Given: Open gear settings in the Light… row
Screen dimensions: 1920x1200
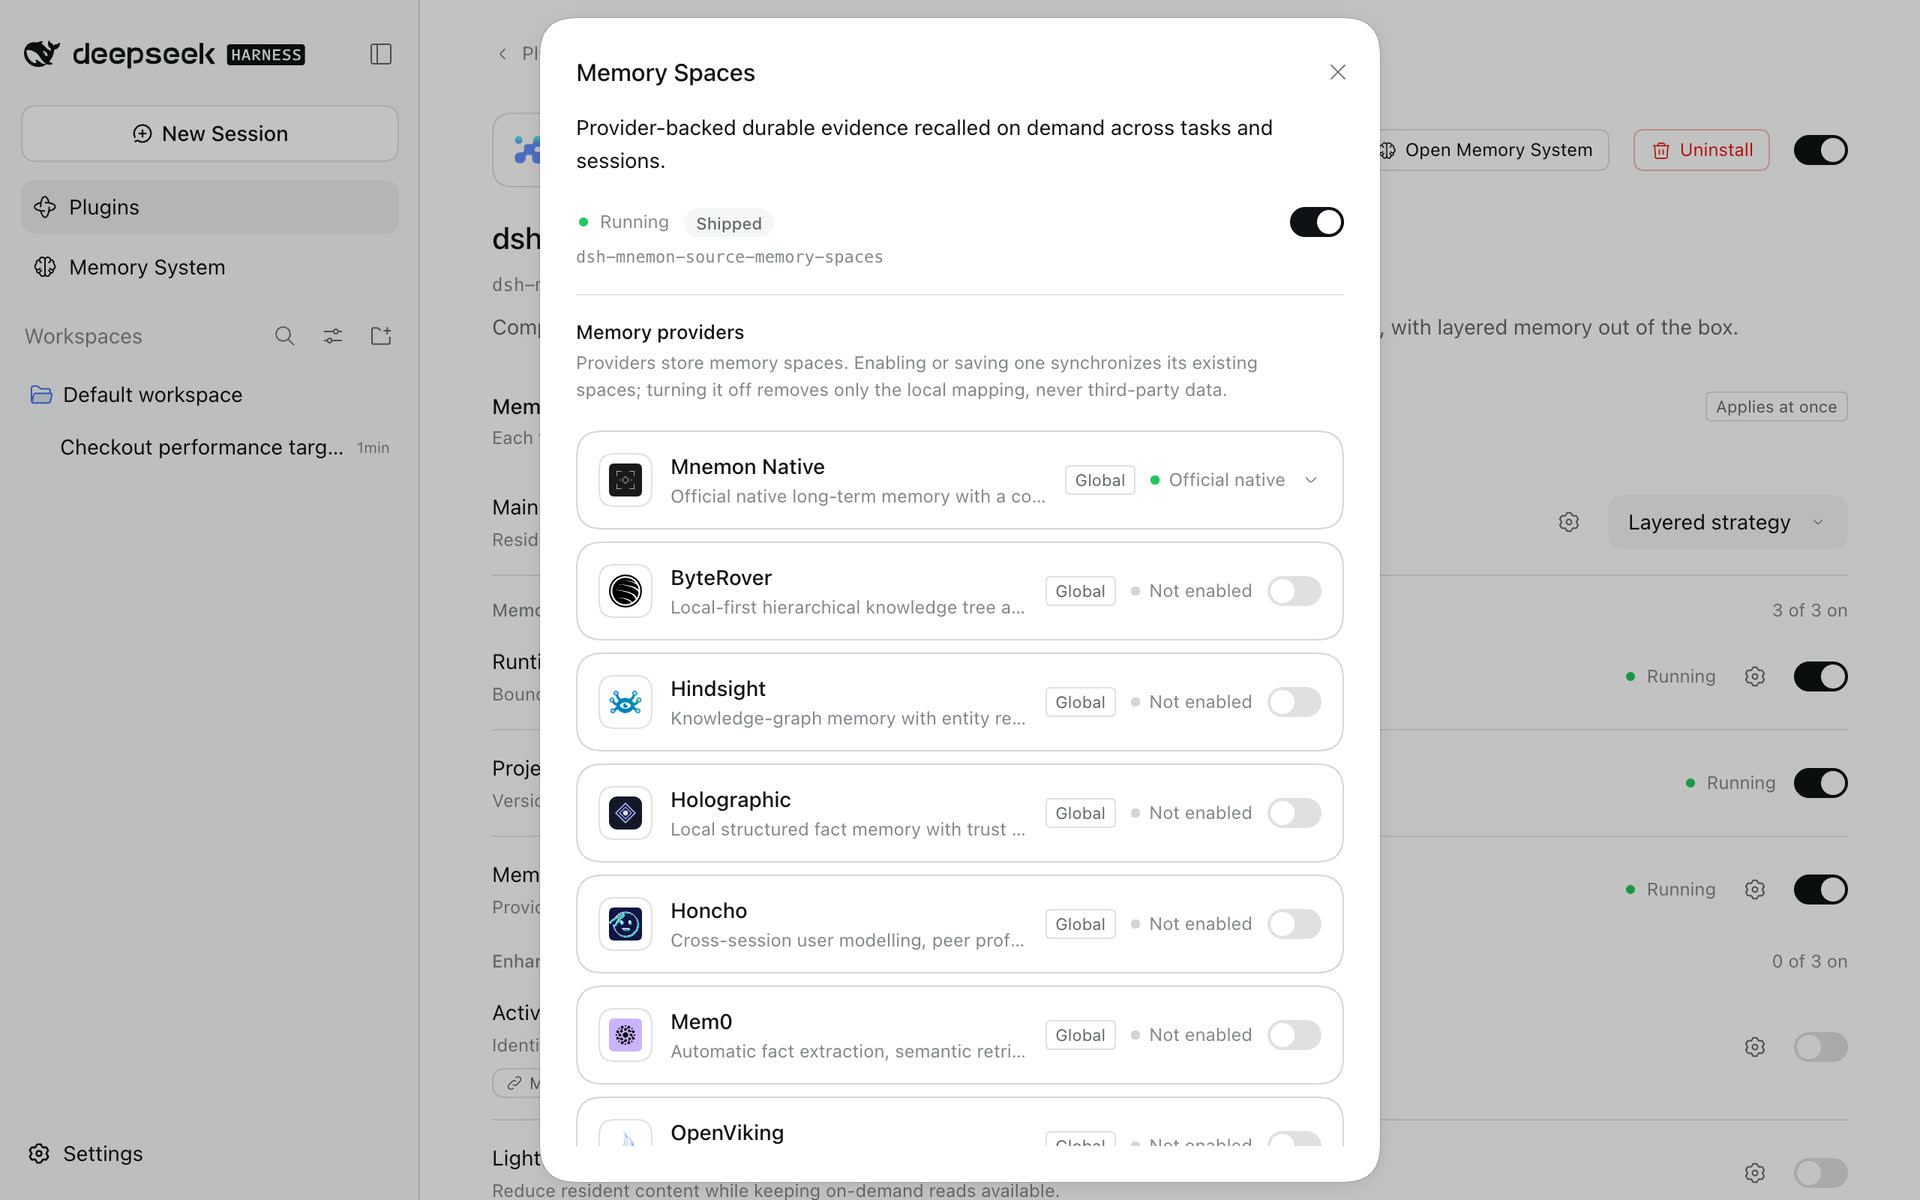Looking at the screenshot, I should pyautogui.click(x=1755, y=1173).
